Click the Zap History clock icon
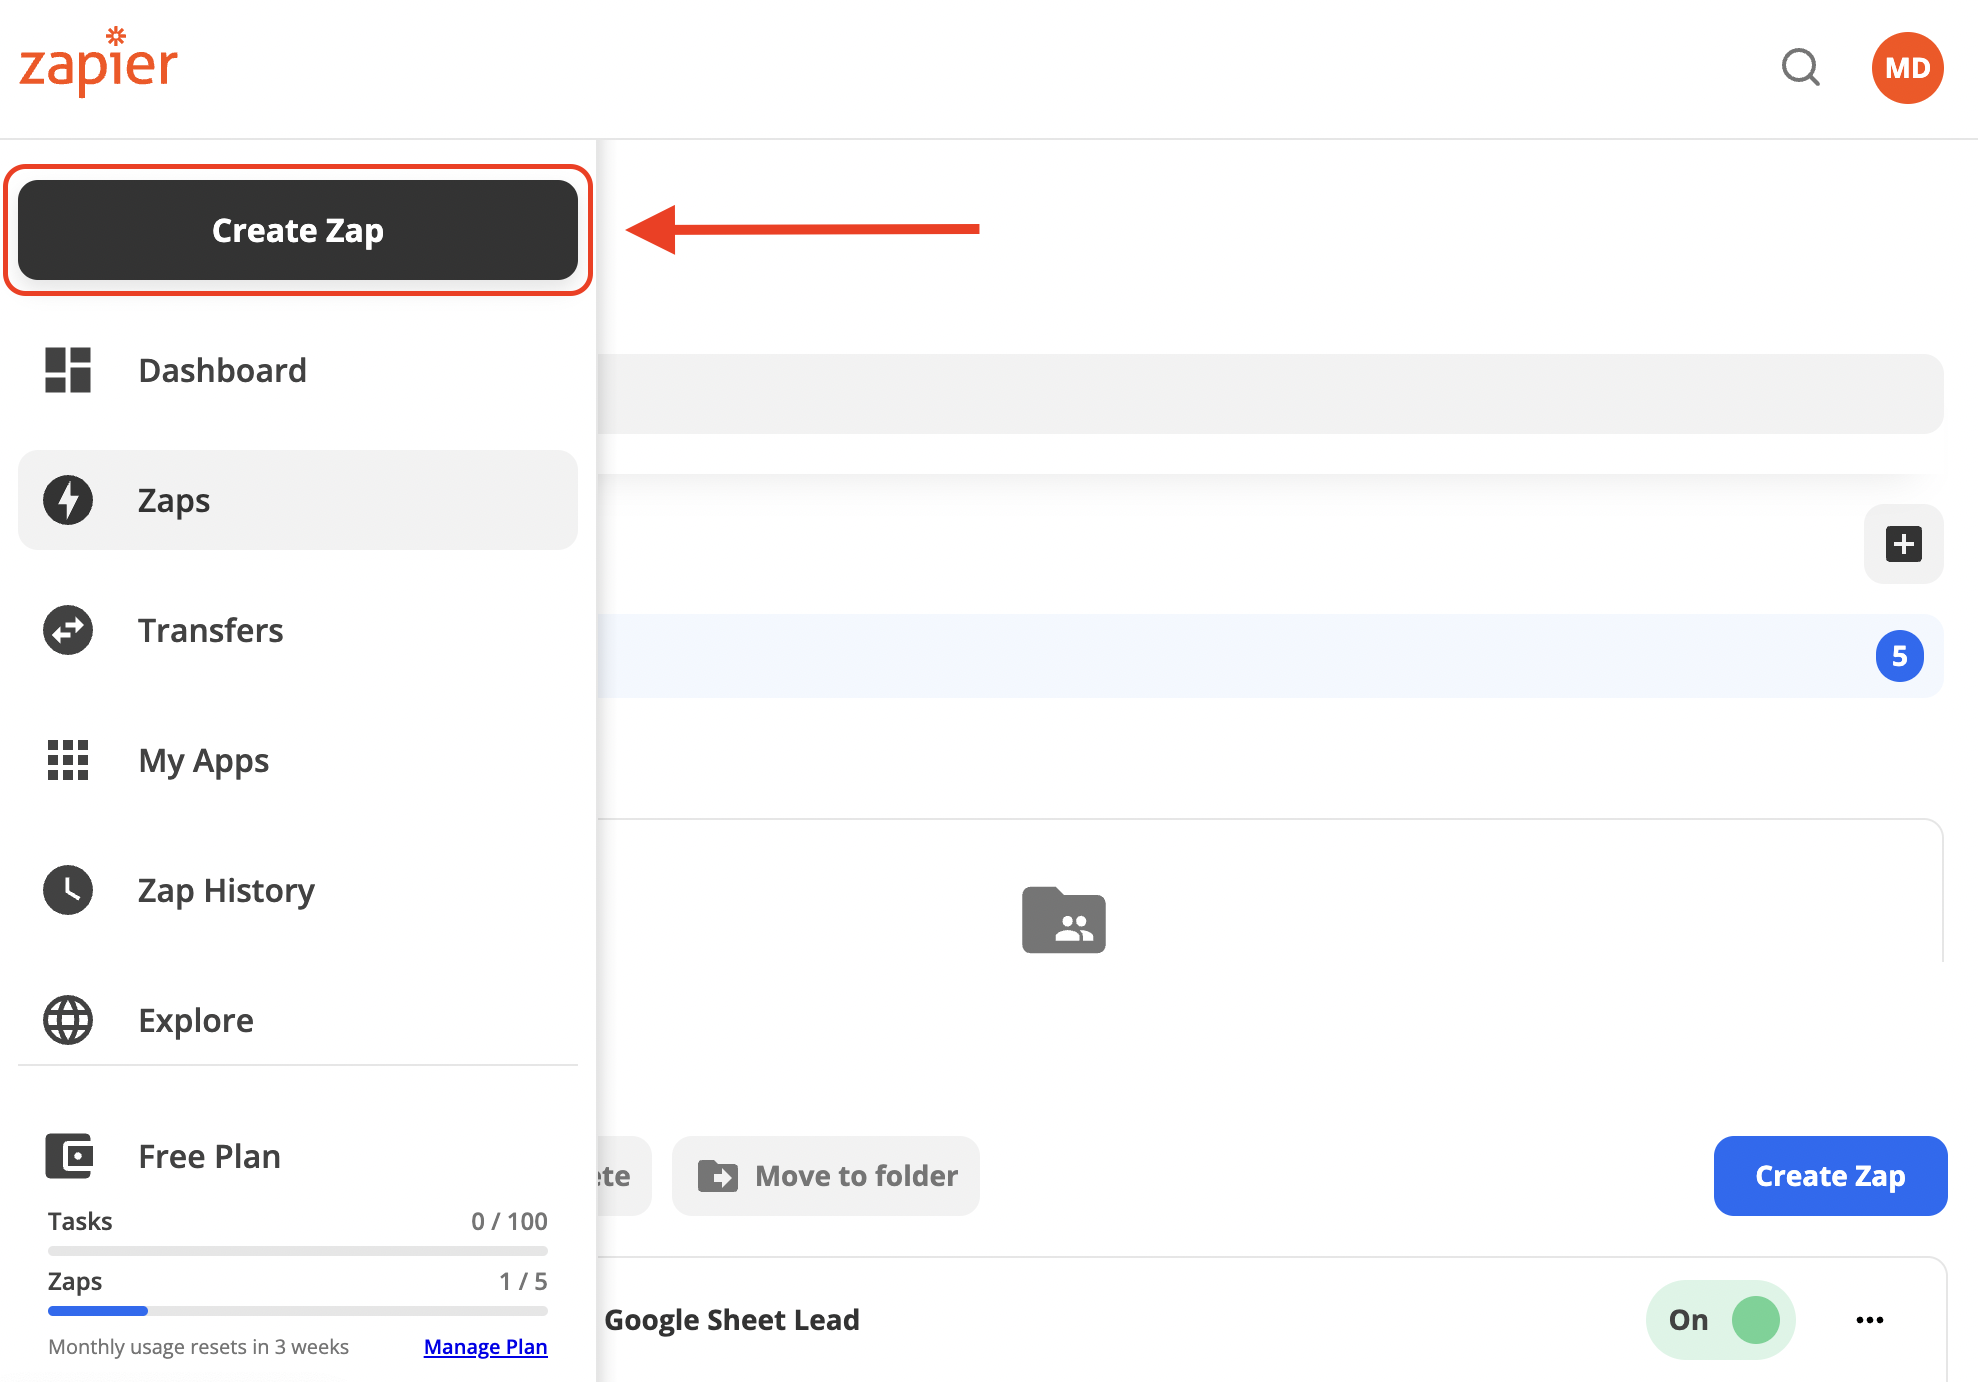 coord(68,890)
